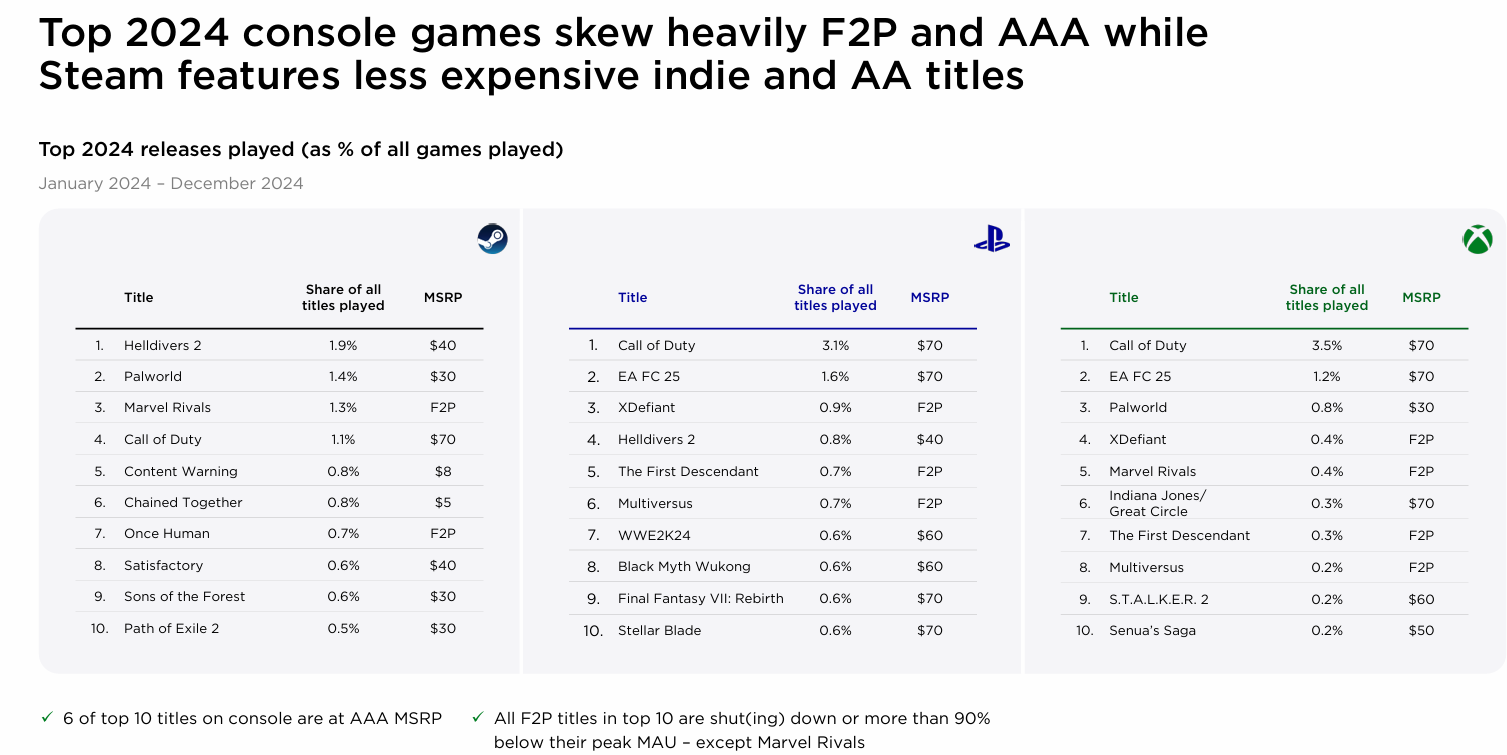Screen dimensions: 1507x755
Task: Select the Xbox 'MSRP' column header
Action: coord(1421,298)
